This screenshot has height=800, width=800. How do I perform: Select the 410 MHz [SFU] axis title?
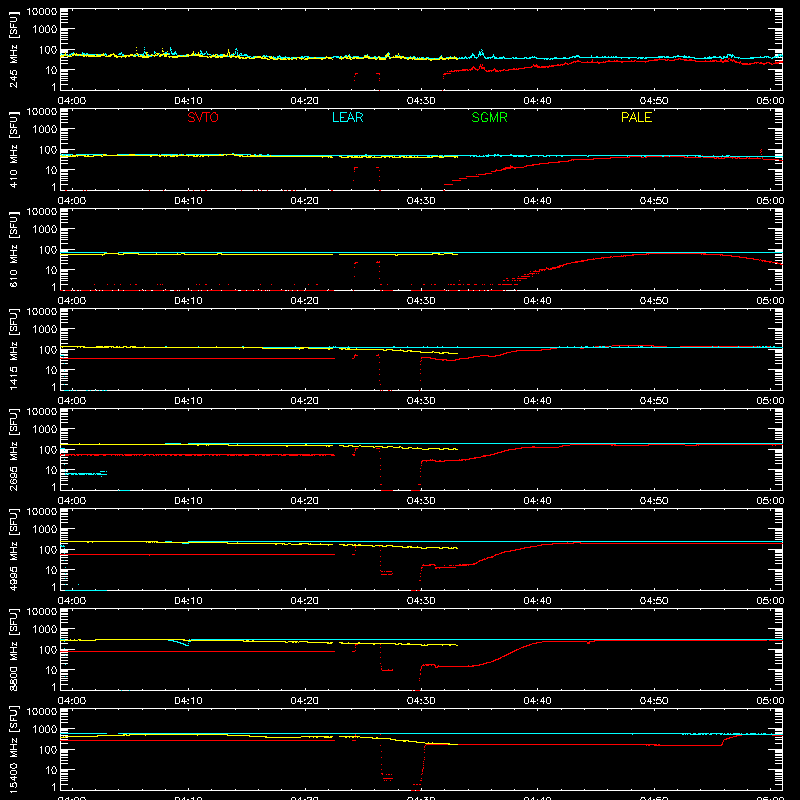(14, 151)
